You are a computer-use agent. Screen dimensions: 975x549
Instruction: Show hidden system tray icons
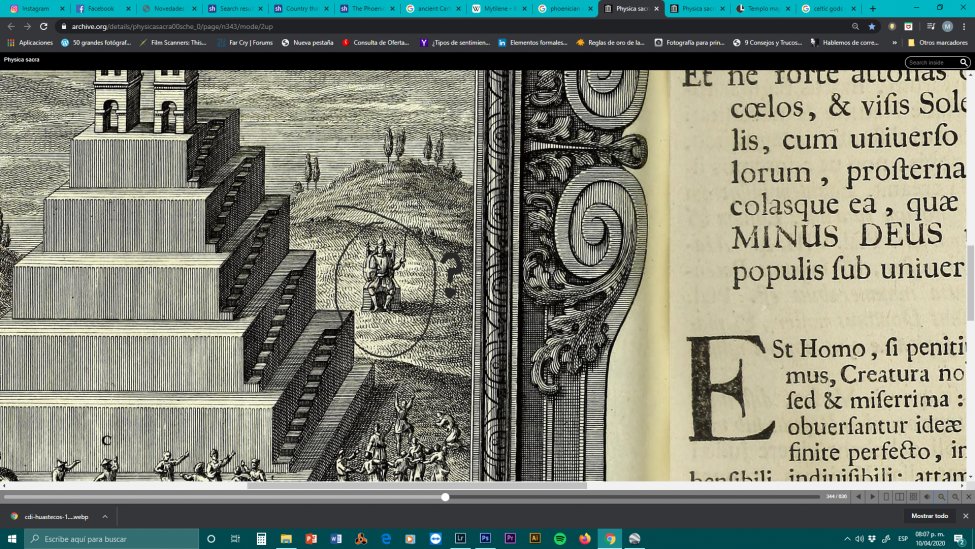(x=847, y=539)
